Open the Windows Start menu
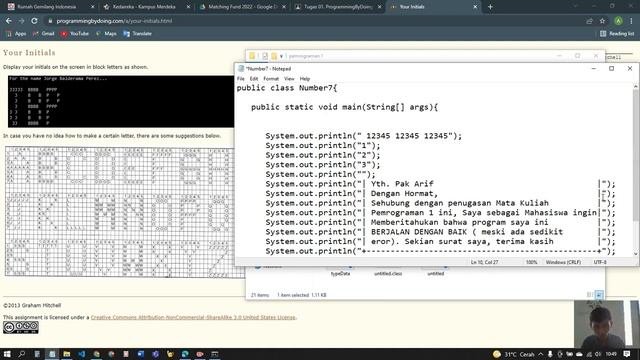Image resolution: width=640 pixels, height=360 pixels. (7, 354)
